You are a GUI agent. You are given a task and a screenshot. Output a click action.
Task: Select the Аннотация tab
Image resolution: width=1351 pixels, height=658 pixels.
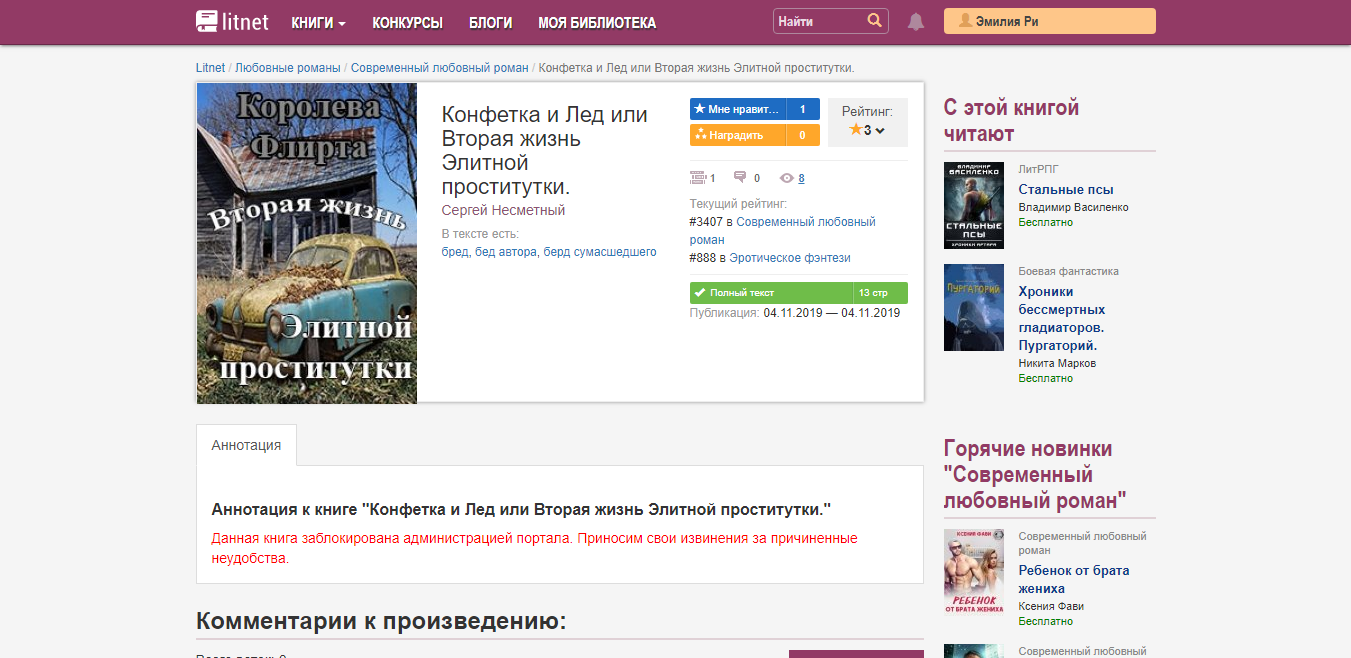pos(246,445)
